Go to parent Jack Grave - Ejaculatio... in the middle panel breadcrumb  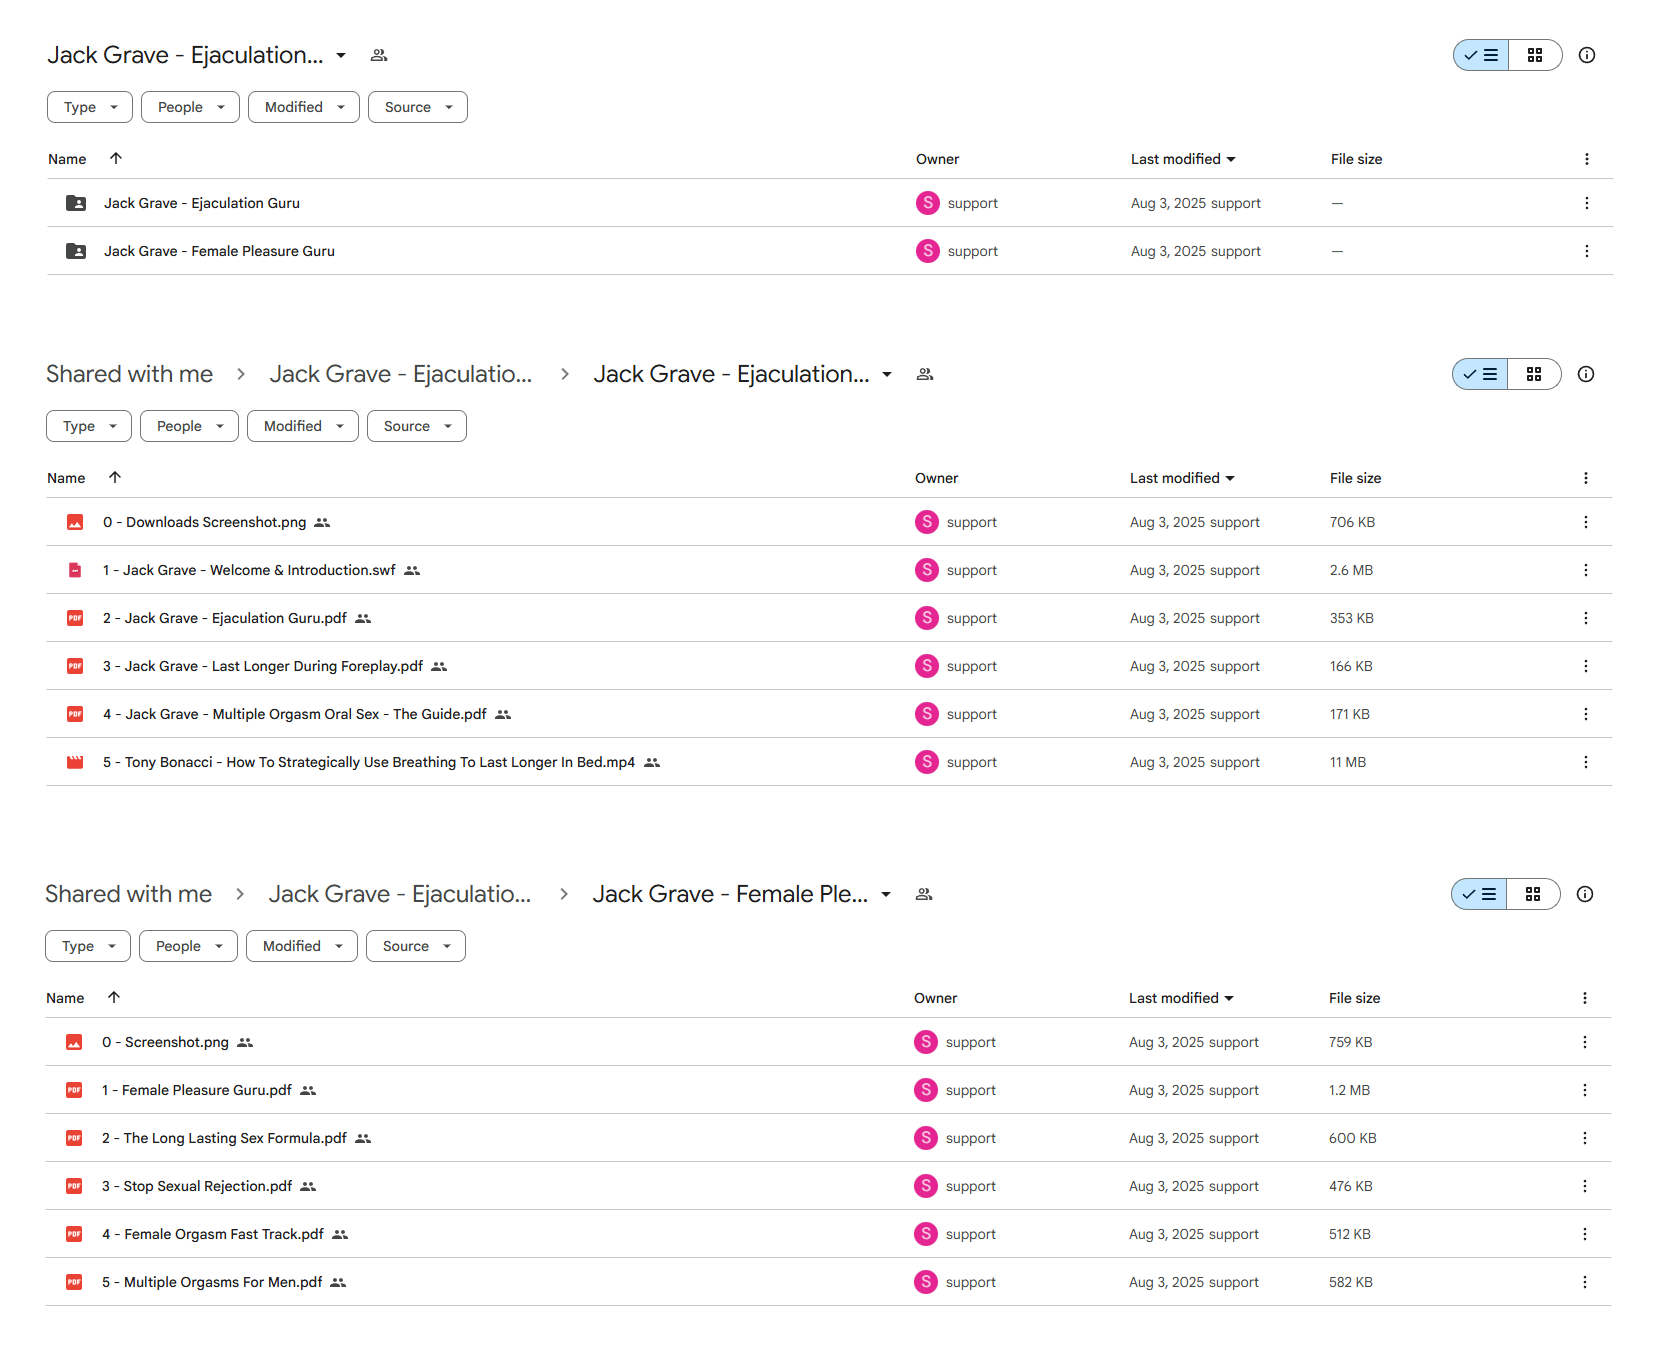point(401,374)
